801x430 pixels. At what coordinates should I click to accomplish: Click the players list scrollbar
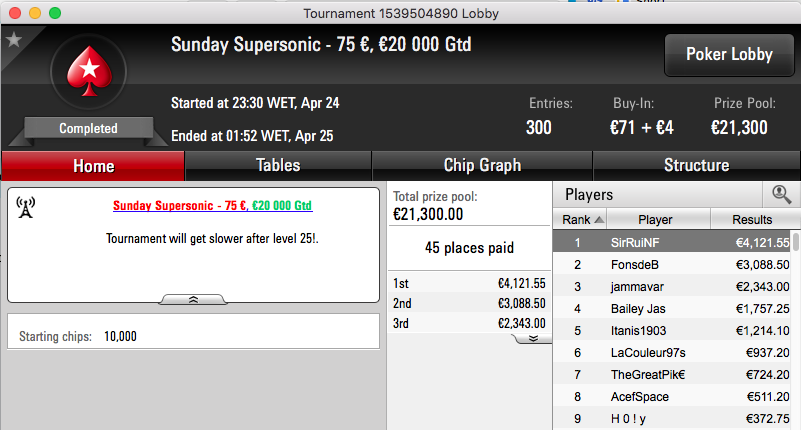pos(795,242)
